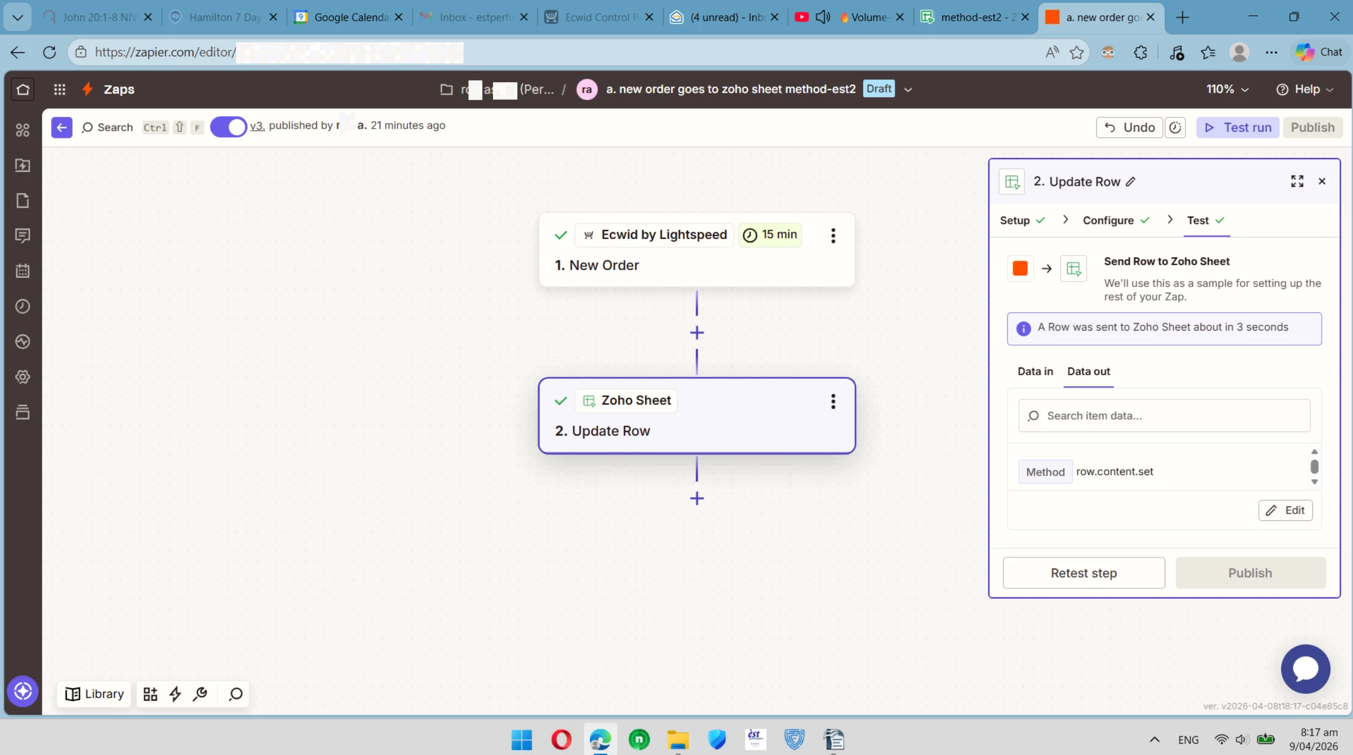Screen dimensions: 1353x755
Task: Switch to the Setup tab
Action: pyautogui.click(x=1023, y=220)
